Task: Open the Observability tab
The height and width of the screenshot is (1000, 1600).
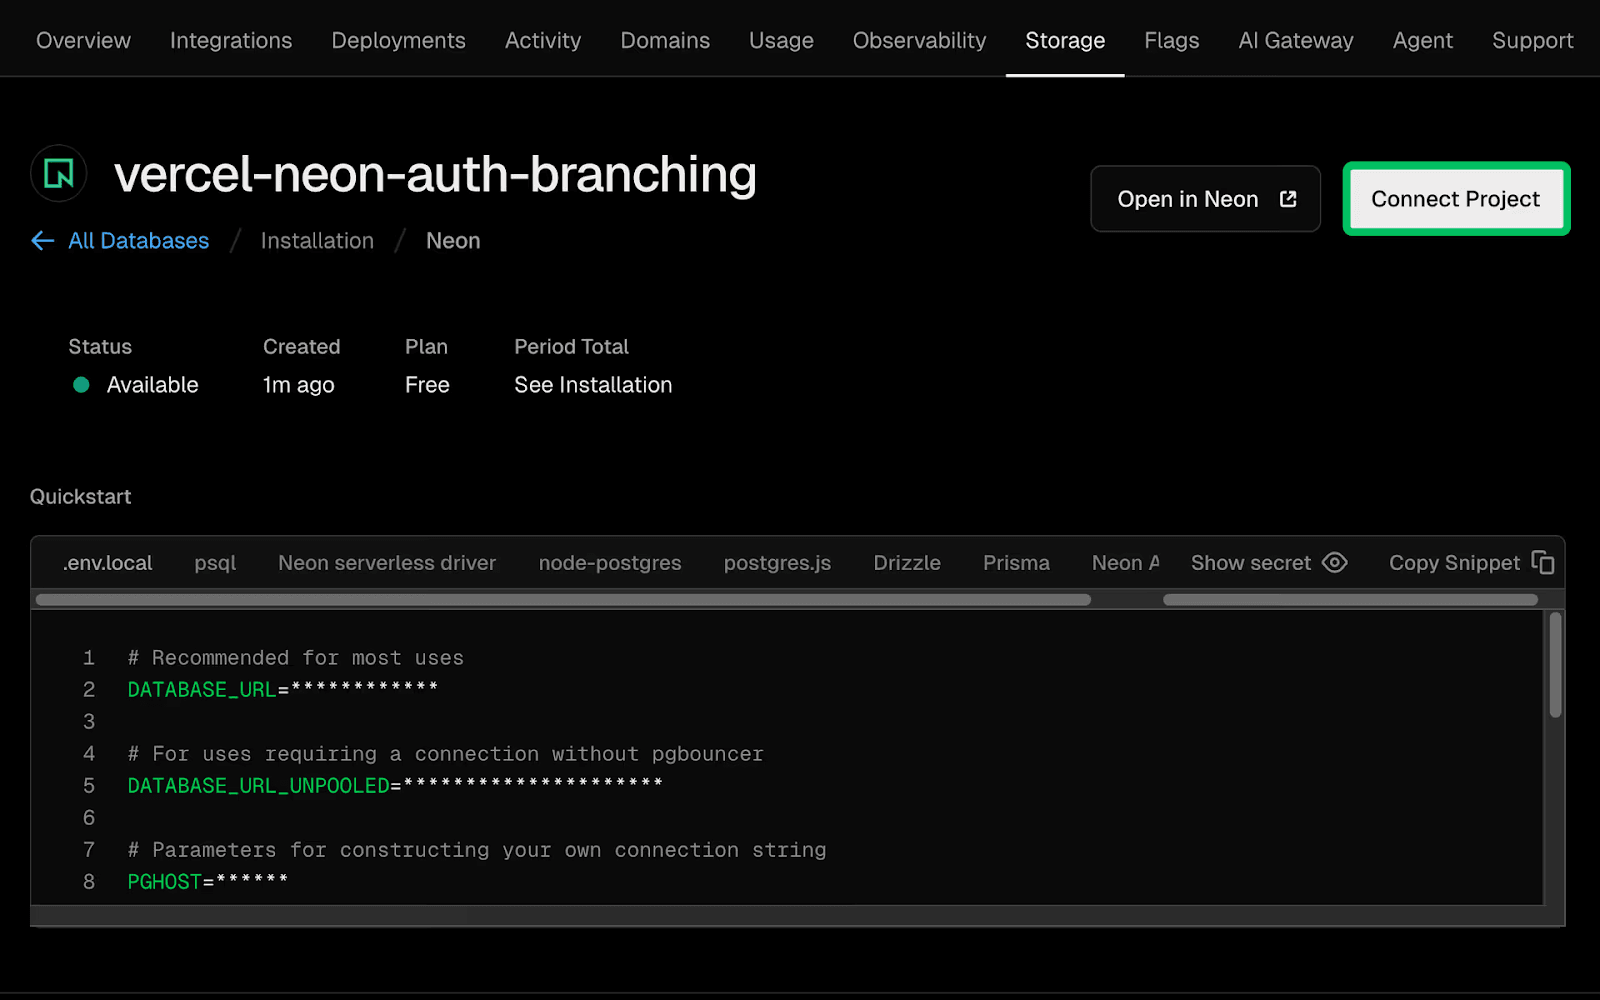Action: tap(919, 41)
